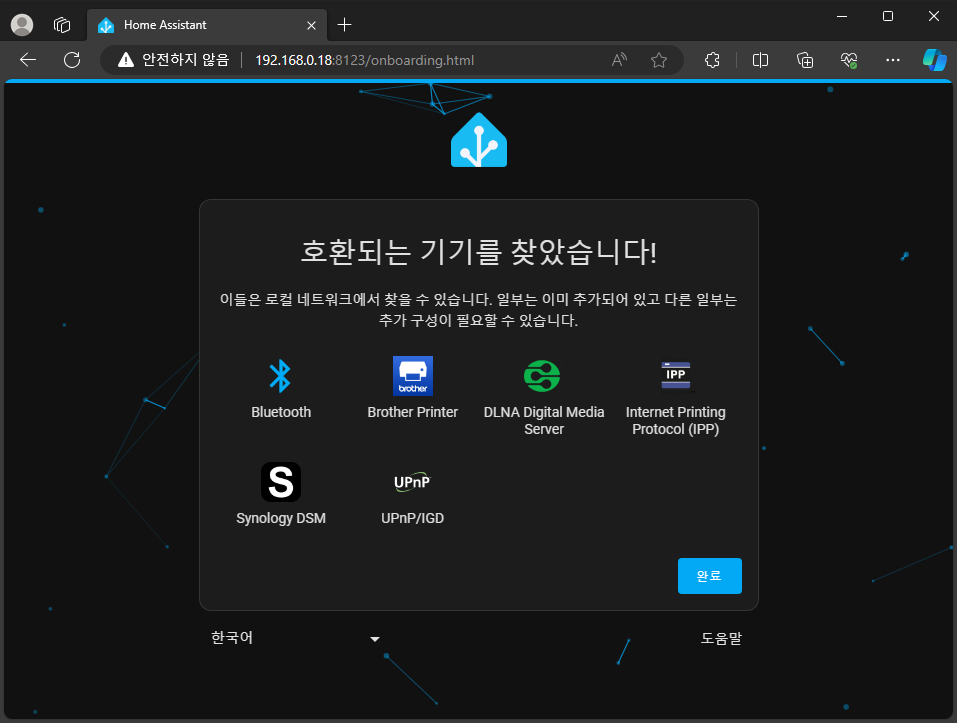Click the 완료 finish button

coord(710,576)
